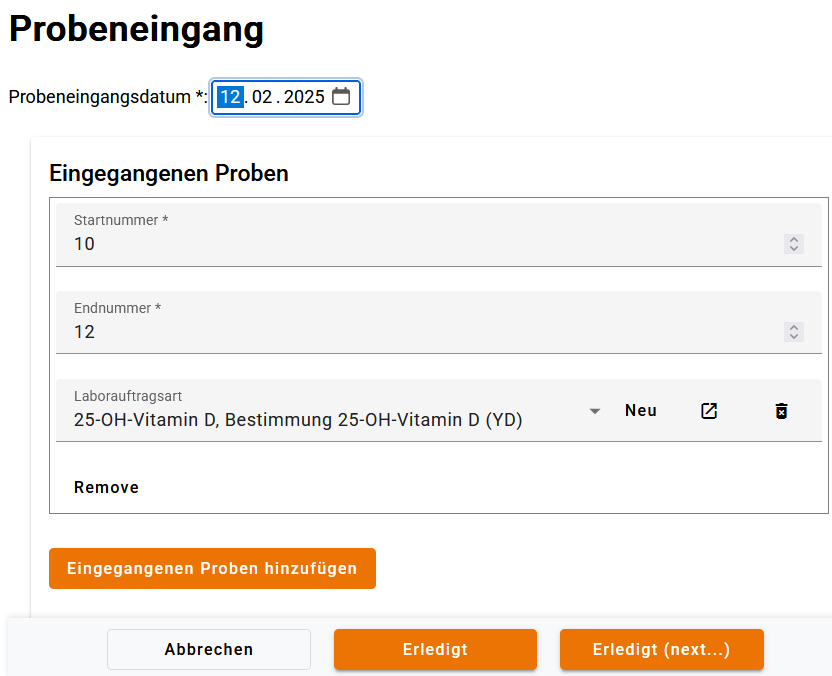Open the calendar date picker icon
This screenshot has height=676, width=832.
(x=341, y=97)
